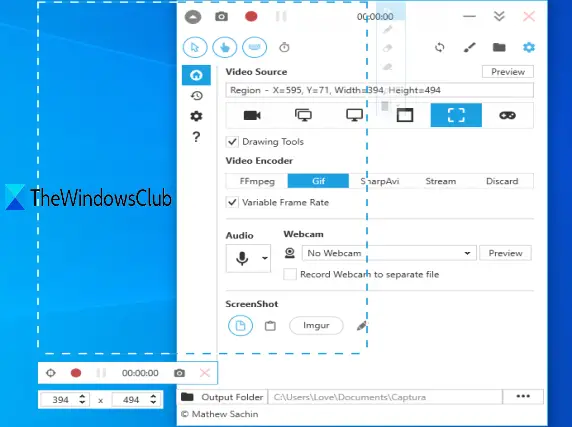The width and height of the screenshot is (572, 427).
Task: Enable Record Webcam to separate file
Action: point(290,274)
